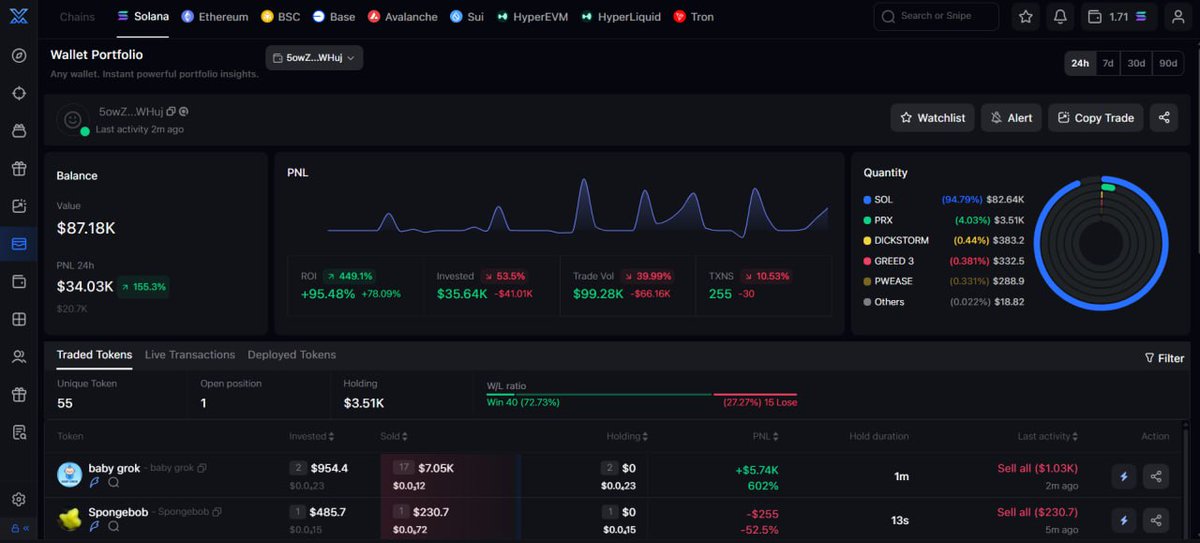Open the users/referral icon in sidebar
The image size is (1200, 543).
pyautogui.click(x=19, y=357)
